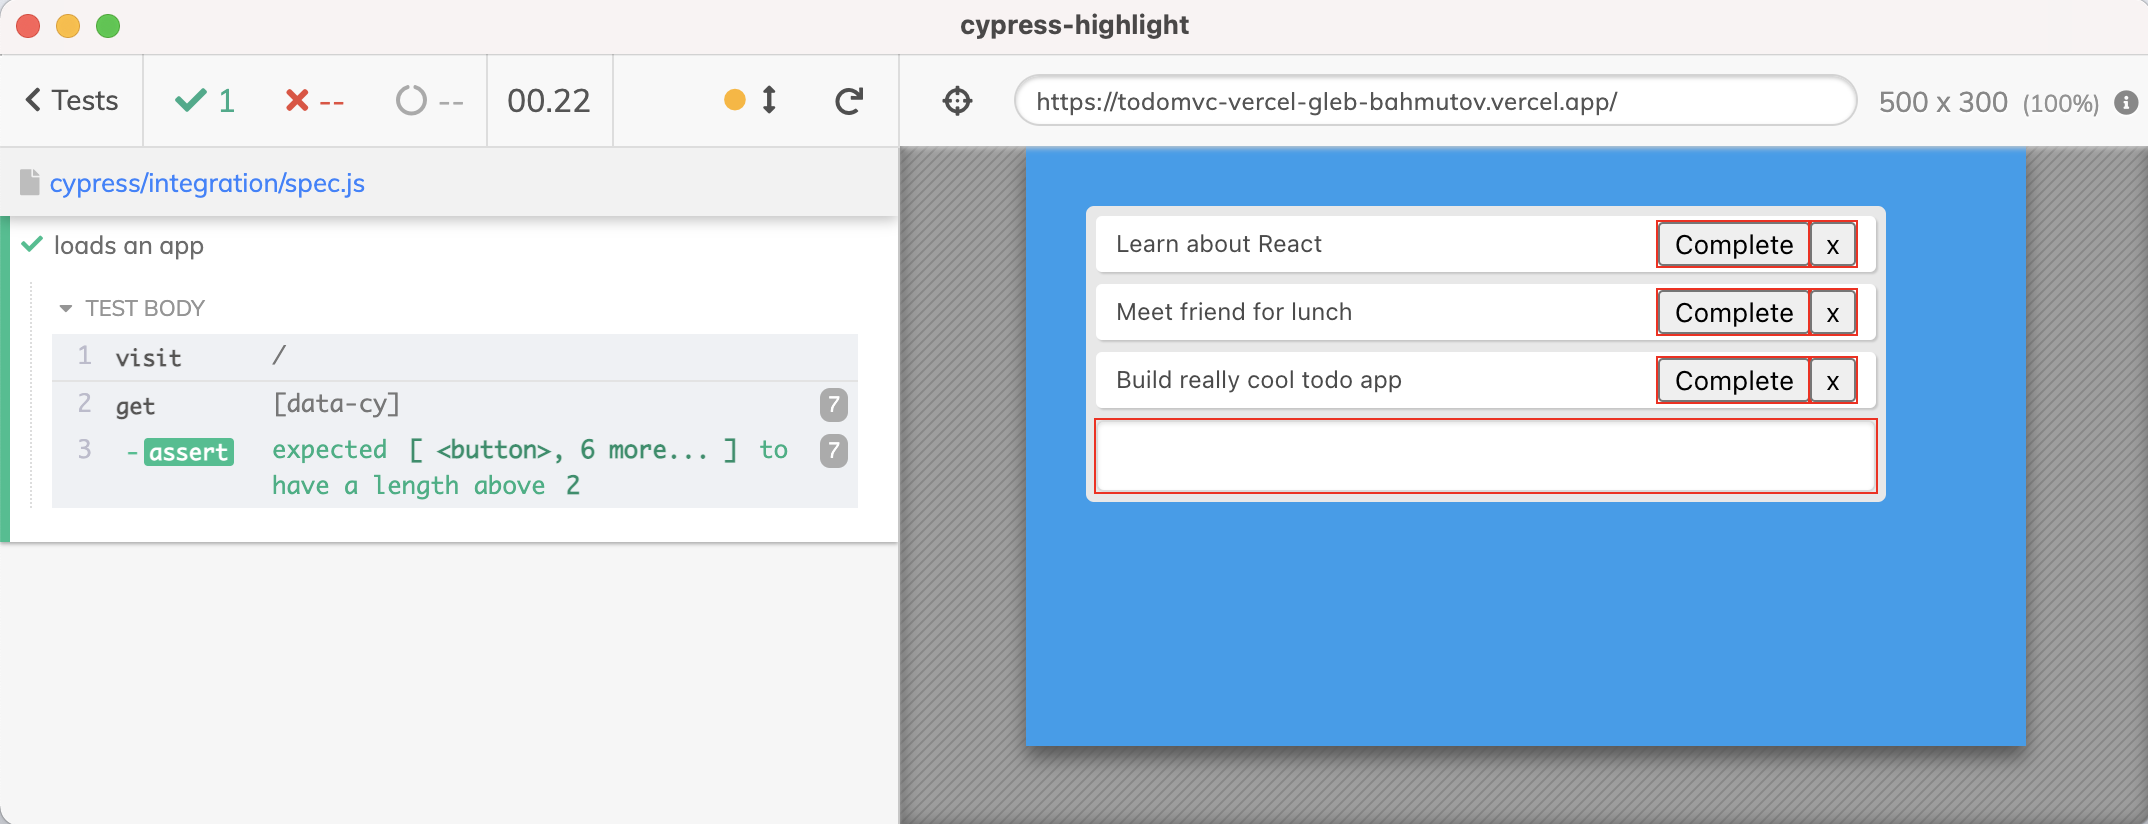Open the selector playground crosshair icon

[x=957, y=101]
